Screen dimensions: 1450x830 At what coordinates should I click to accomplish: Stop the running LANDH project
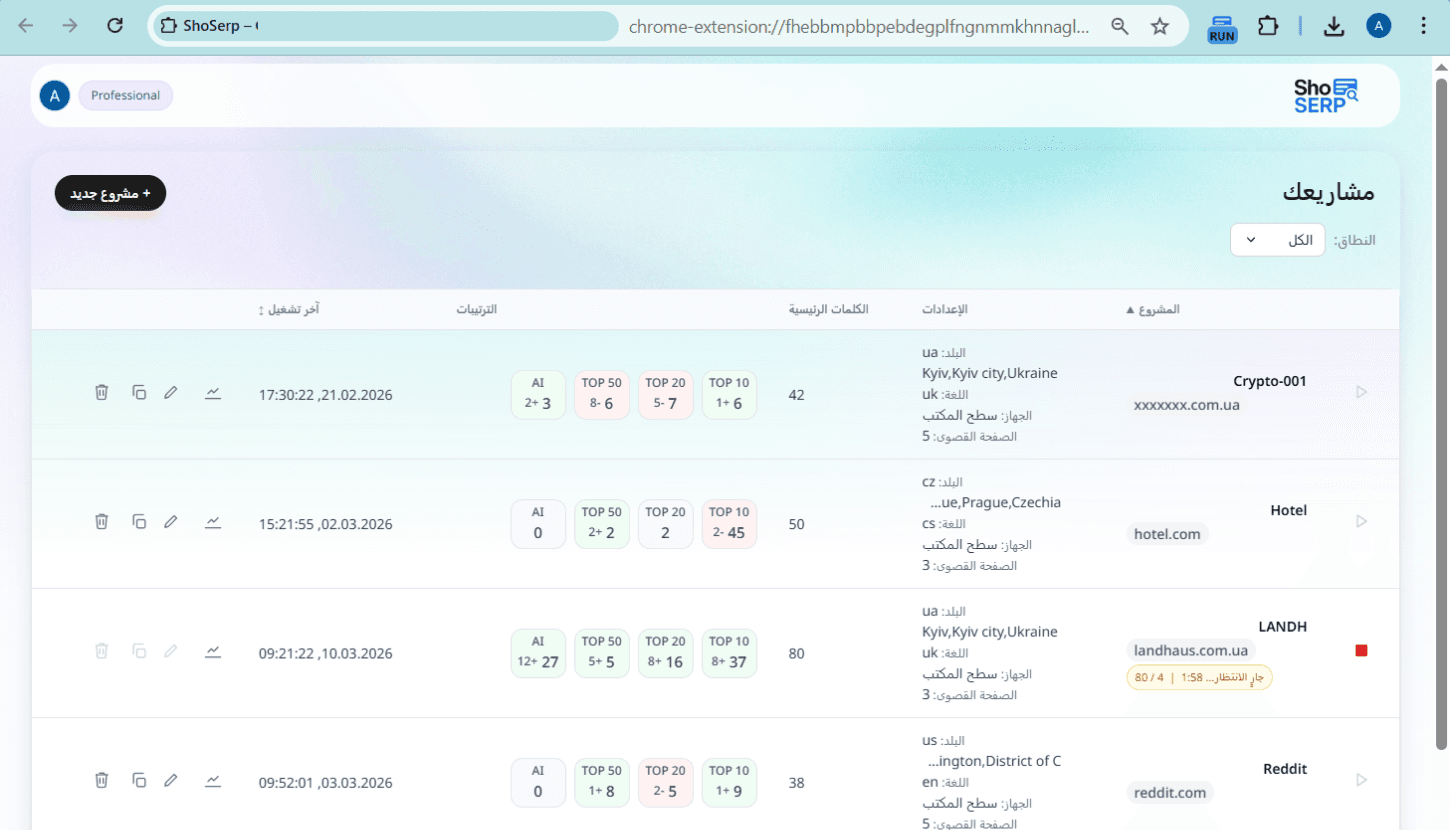pyautogui.click(x=1361, y=651)
